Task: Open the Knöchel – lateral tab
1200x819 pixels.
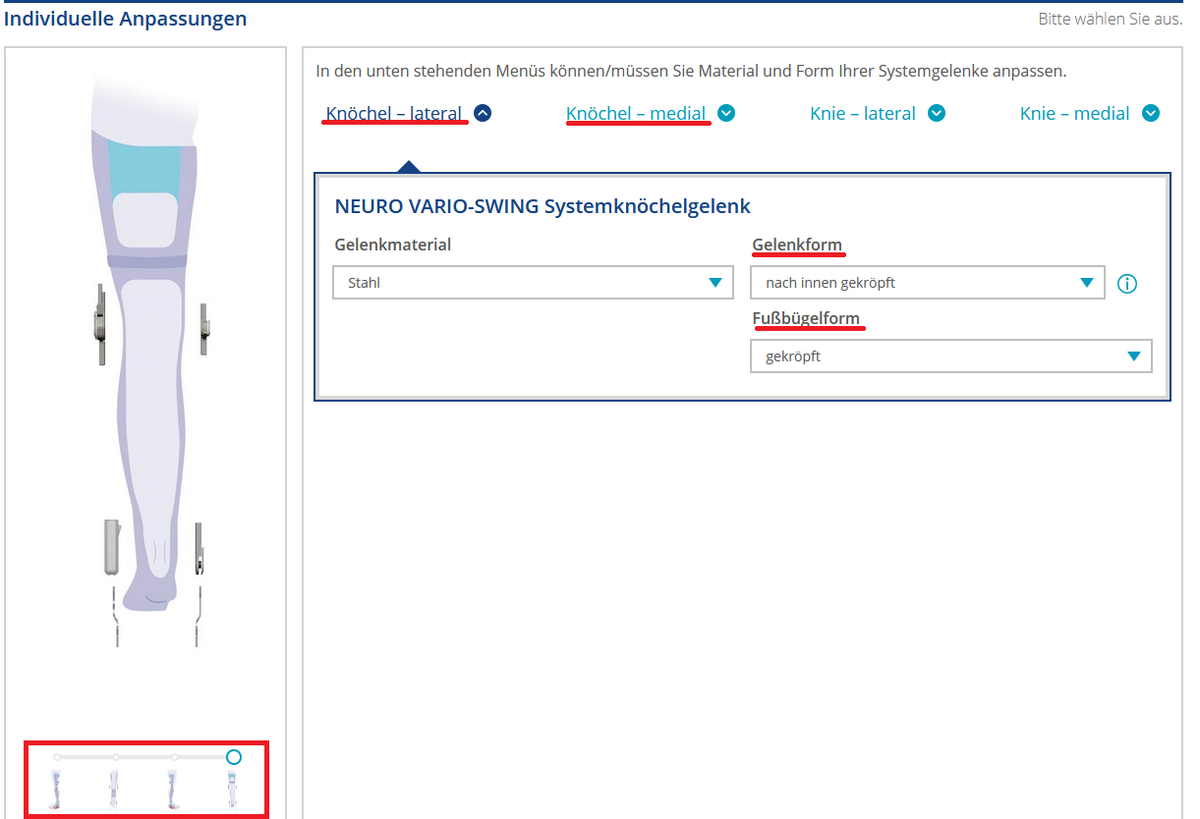Action: (x=395, y=113)
